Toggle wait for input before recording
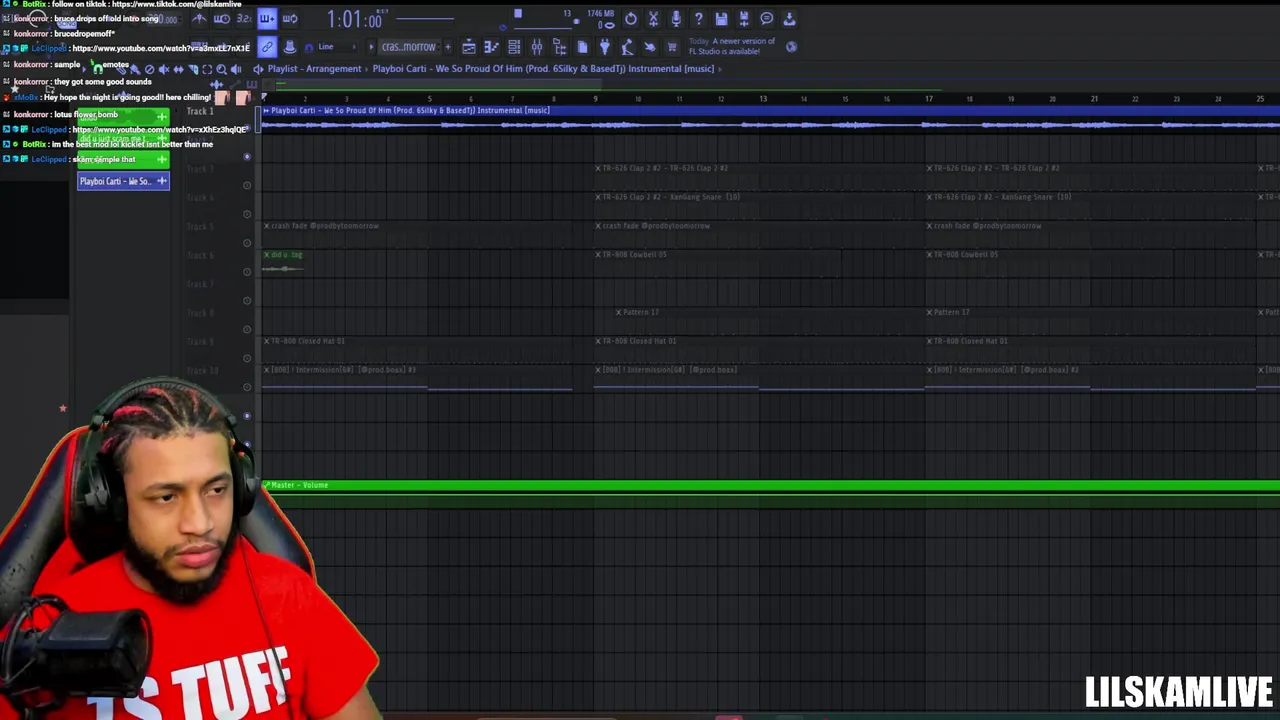1280x720 pixels. (222, 19)
